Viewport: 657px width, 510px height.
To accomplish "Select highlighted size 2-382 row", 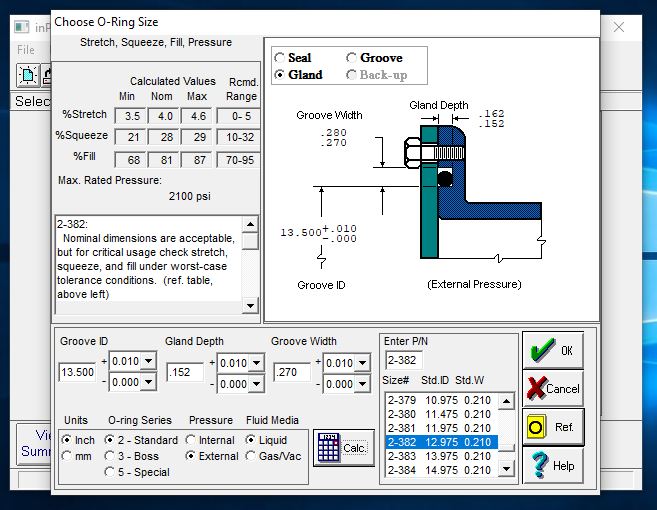I will coord(442,442).
